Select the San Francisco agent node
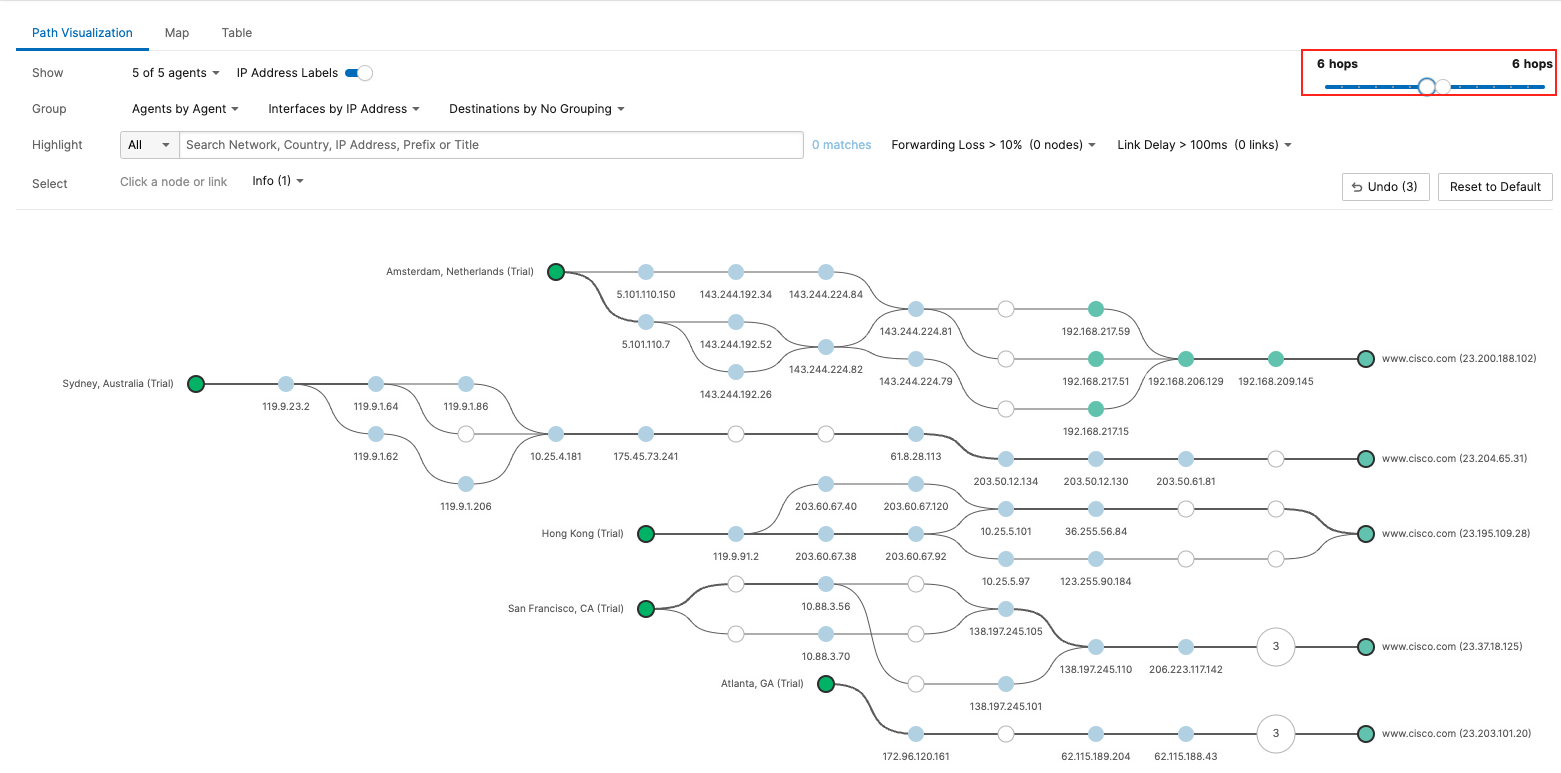The image size is (1561, 773). (646, 609)
